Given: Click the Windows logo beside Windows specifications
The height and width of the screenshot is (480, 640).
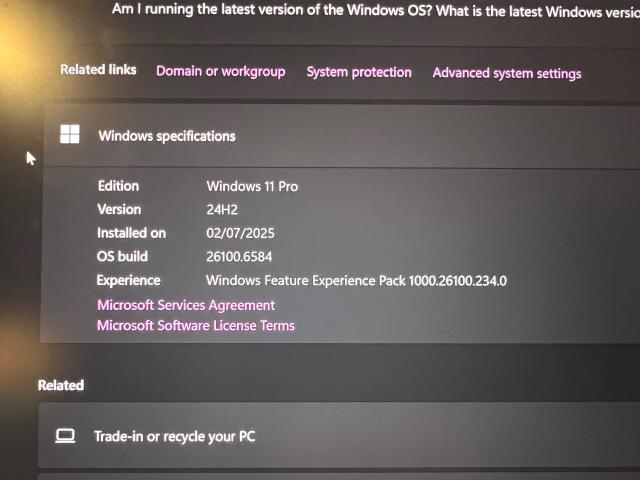Looking at the screenshot, I should 70,134.
